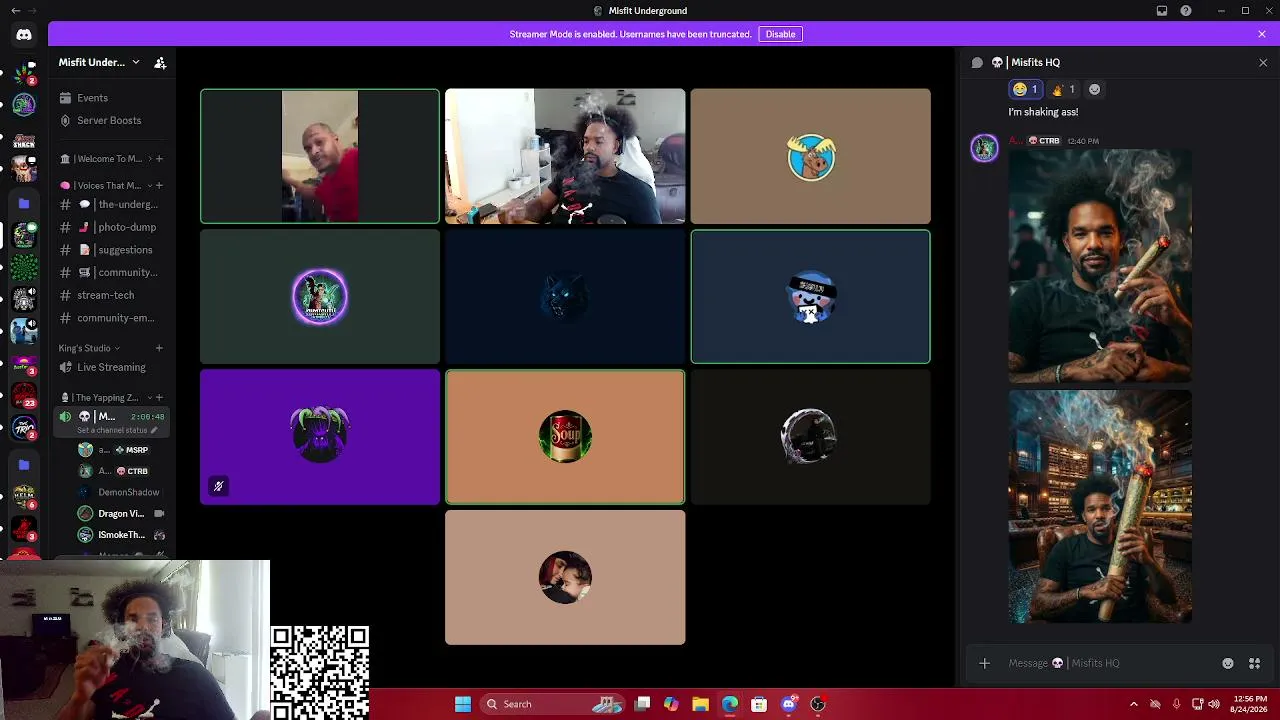Click the thread chat bubble icon by Misfits HQ
The image size is (1280, 720).
click(x=977, y=62)
